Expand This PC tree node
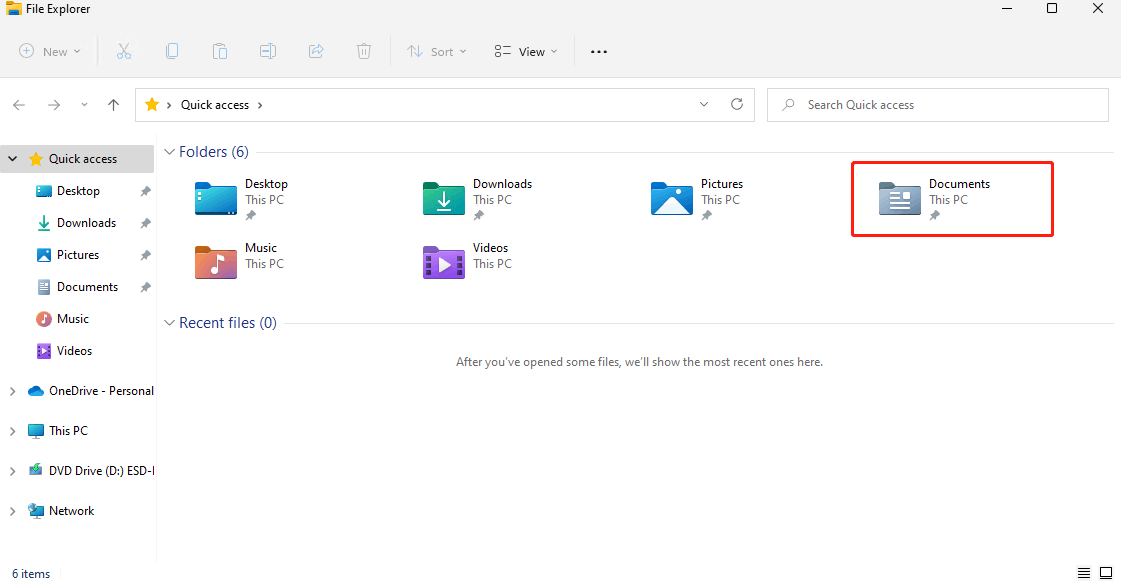Image resolution: width=1121 pixels, height=585 pixels. point(13,431)
